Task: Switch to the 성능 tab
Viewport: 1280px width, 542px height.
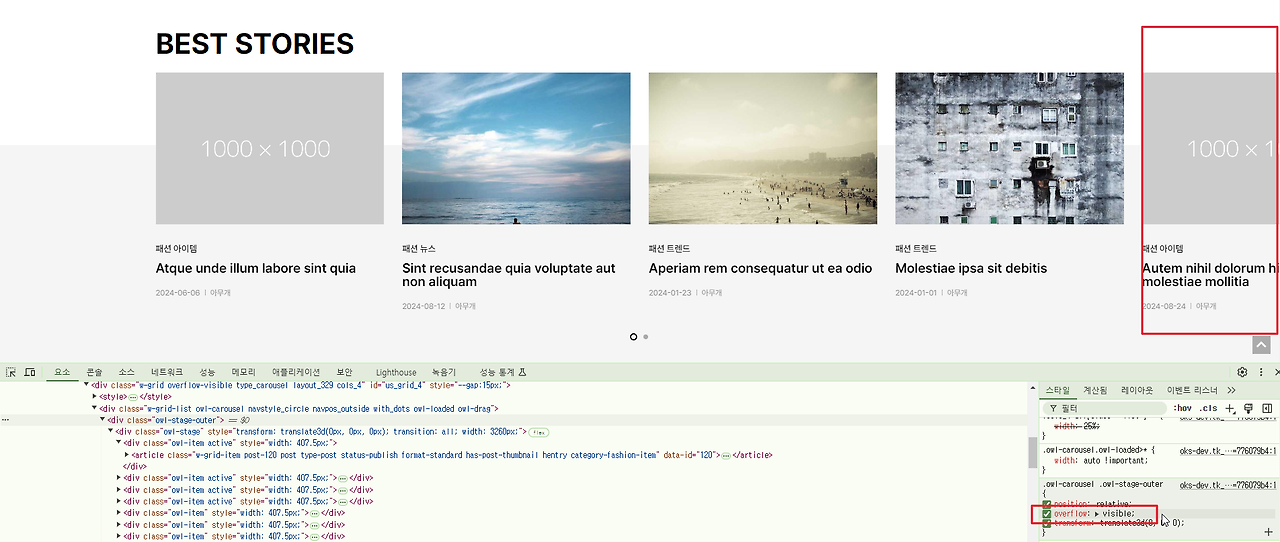Action: pos(207,372)
